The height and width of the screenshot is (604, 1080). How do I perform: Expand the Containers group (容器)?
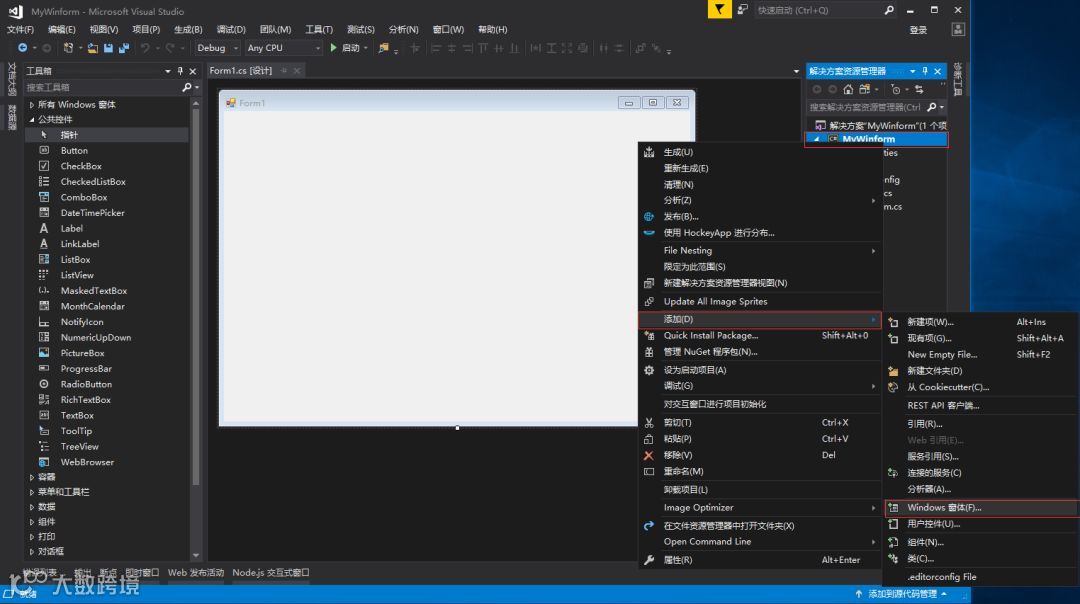pyautogui.click(x=32, y=477)
